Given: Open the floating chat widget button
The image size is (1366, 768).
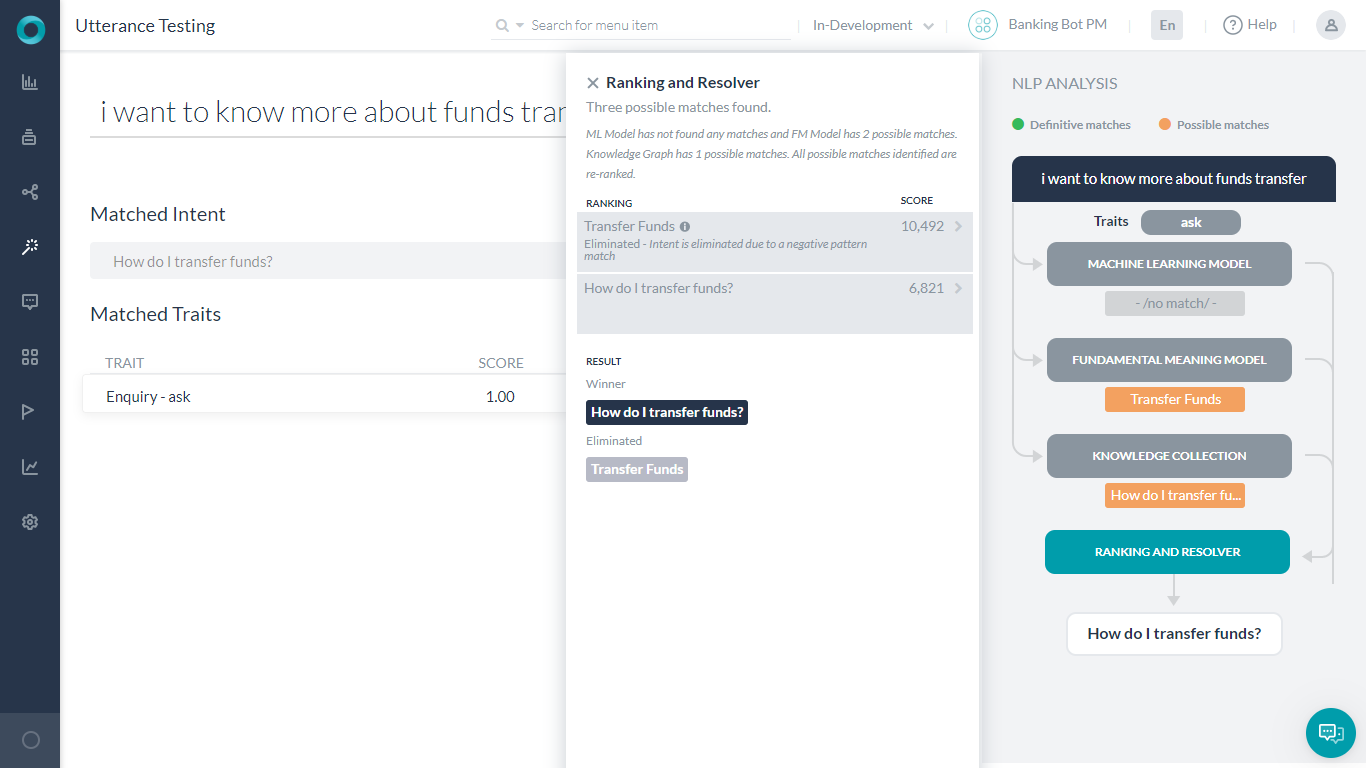Looking at the screenshot, I should coord(1331,733).
